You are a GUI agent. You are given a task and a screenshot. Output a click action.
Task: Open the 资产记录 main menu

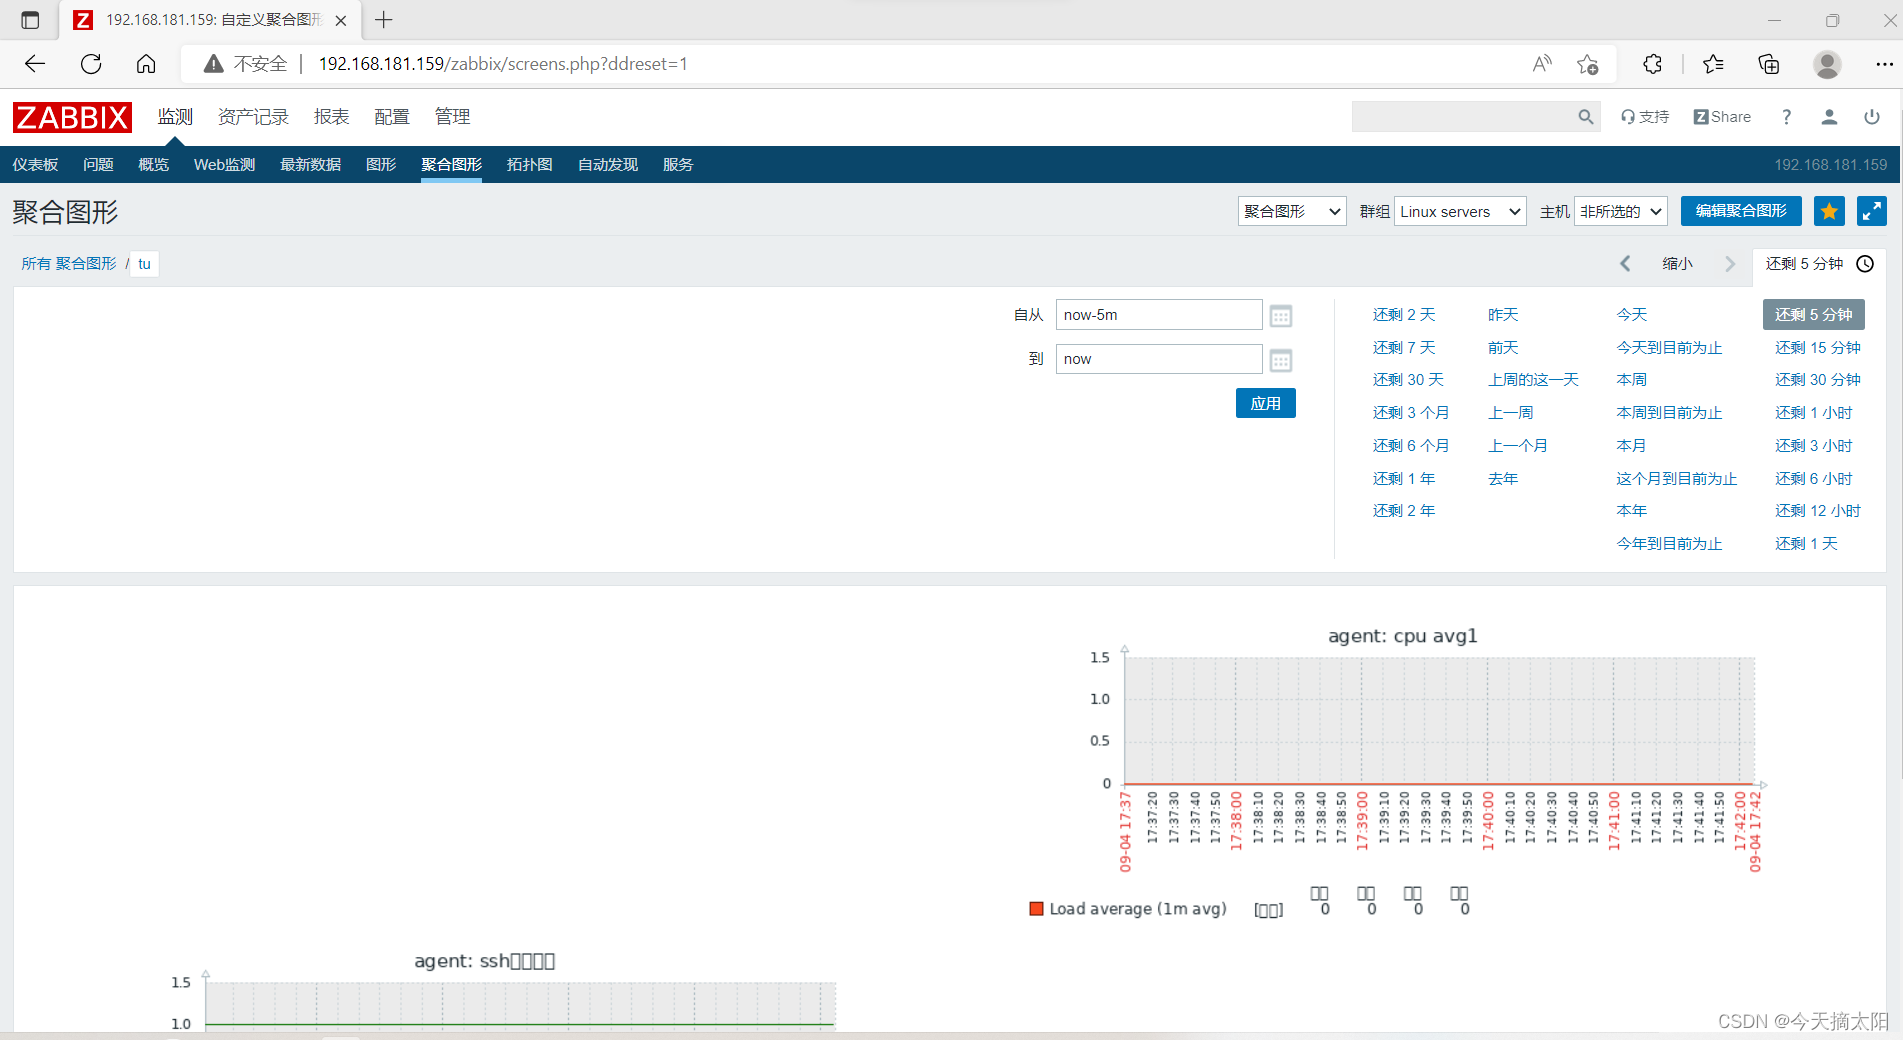pos(253,117)
